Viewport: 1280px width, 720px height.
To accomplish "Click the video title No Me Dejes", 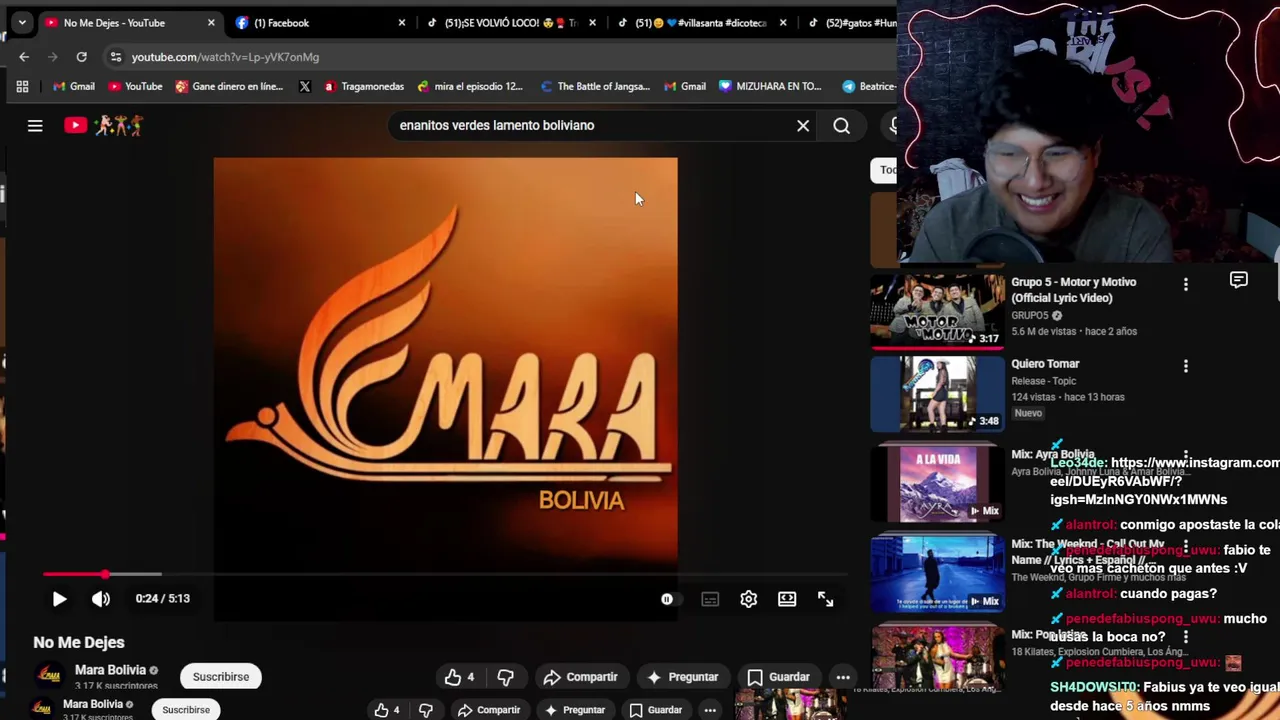I will pos(79,643).
